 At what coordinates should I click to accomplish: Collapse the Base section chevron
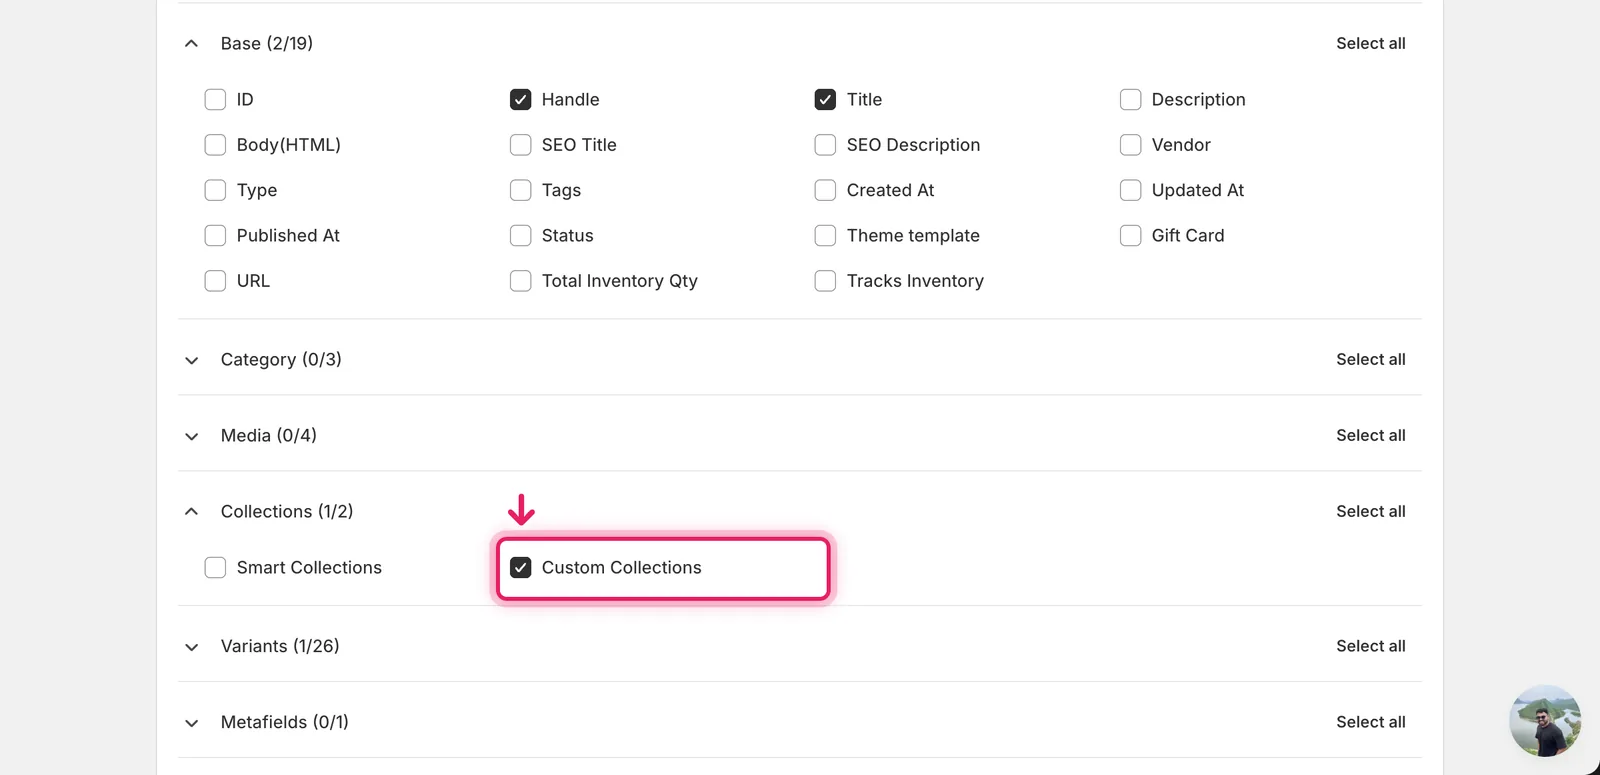pyautogui.click(x=192, y=44)
